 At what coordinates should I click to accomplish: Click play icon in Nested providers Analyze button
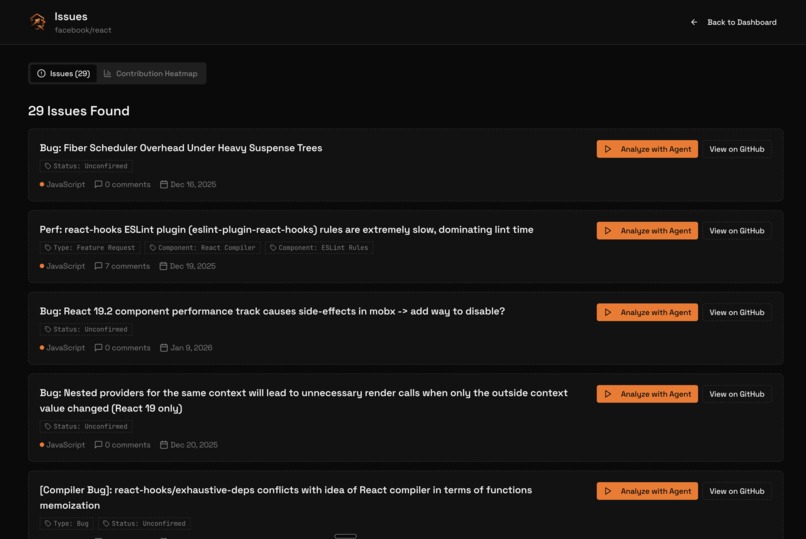click(x=608, y=394)
